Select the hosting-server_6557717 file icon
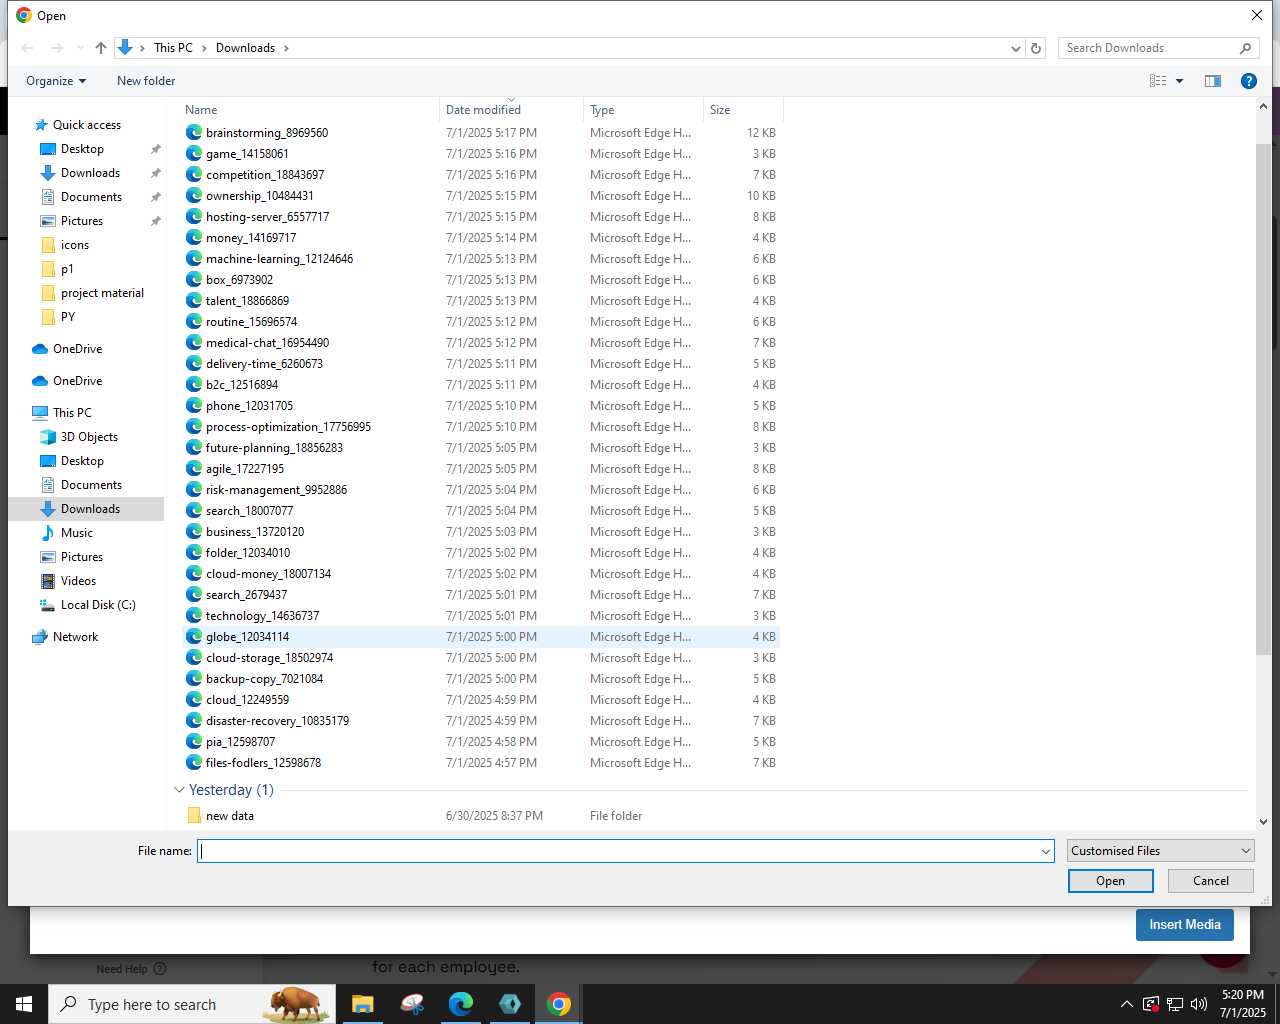 [194, 217]
